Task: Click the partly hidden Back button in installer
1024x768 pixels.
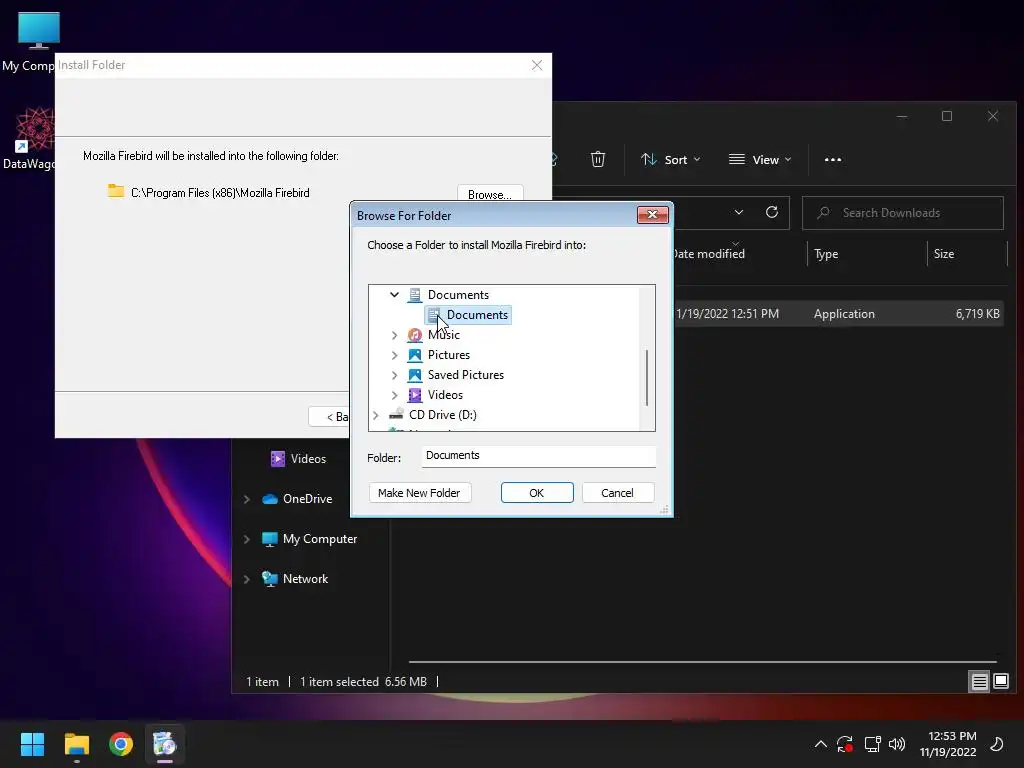Action: coord(328,417)
